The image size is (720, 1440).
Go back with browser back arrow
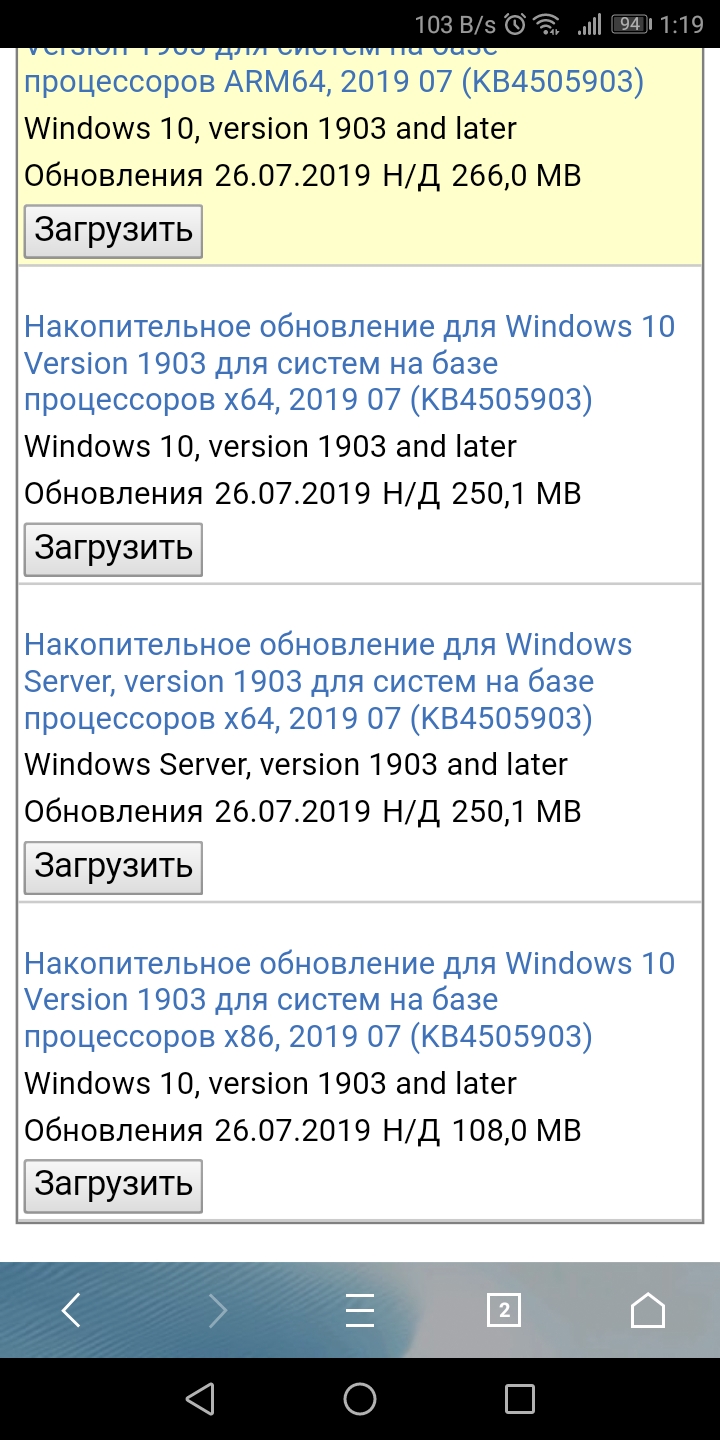click(71, 1310)
